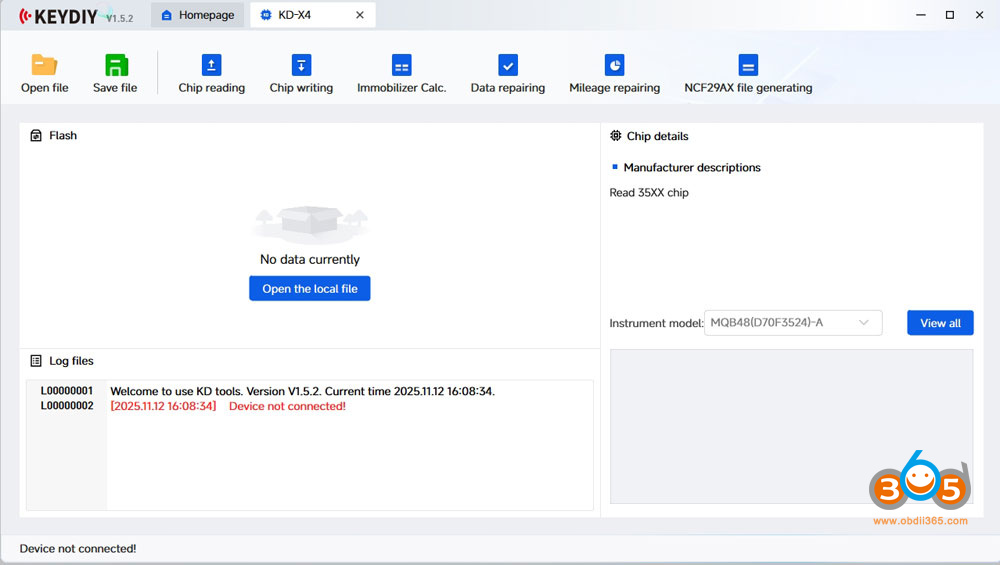This screenshot has width=1000, height=565.
Task: Close the KD-X4 tab
Action: point(360,15)
